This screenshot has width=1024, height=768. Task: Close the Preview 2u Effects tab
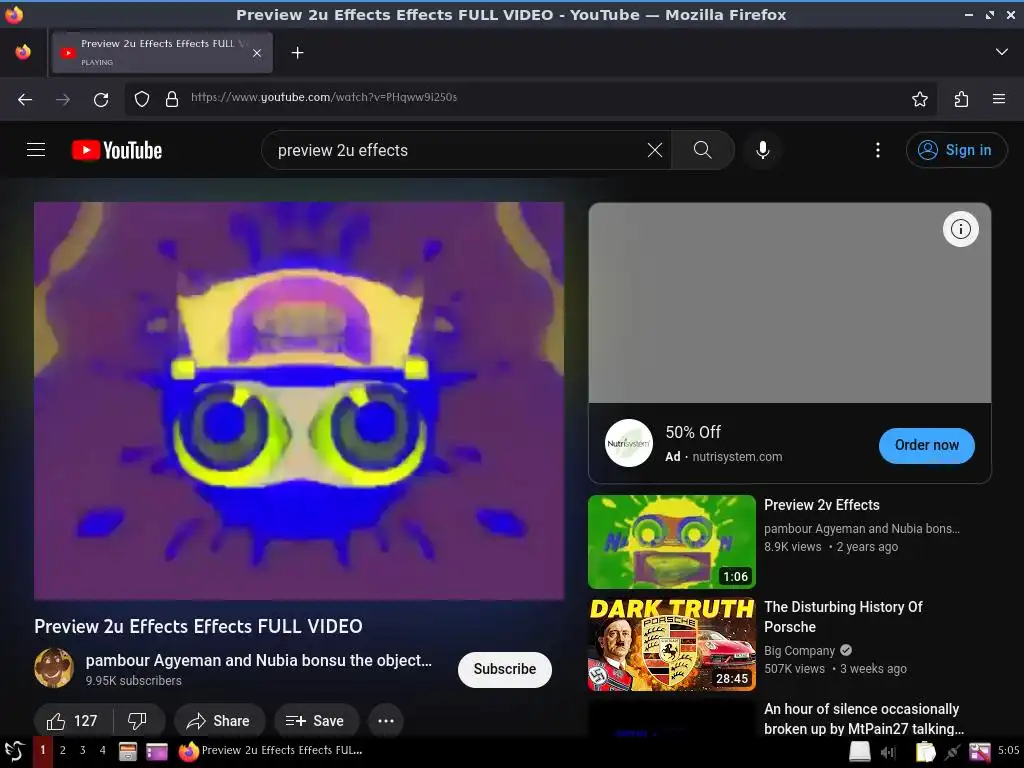coord(257,53)
